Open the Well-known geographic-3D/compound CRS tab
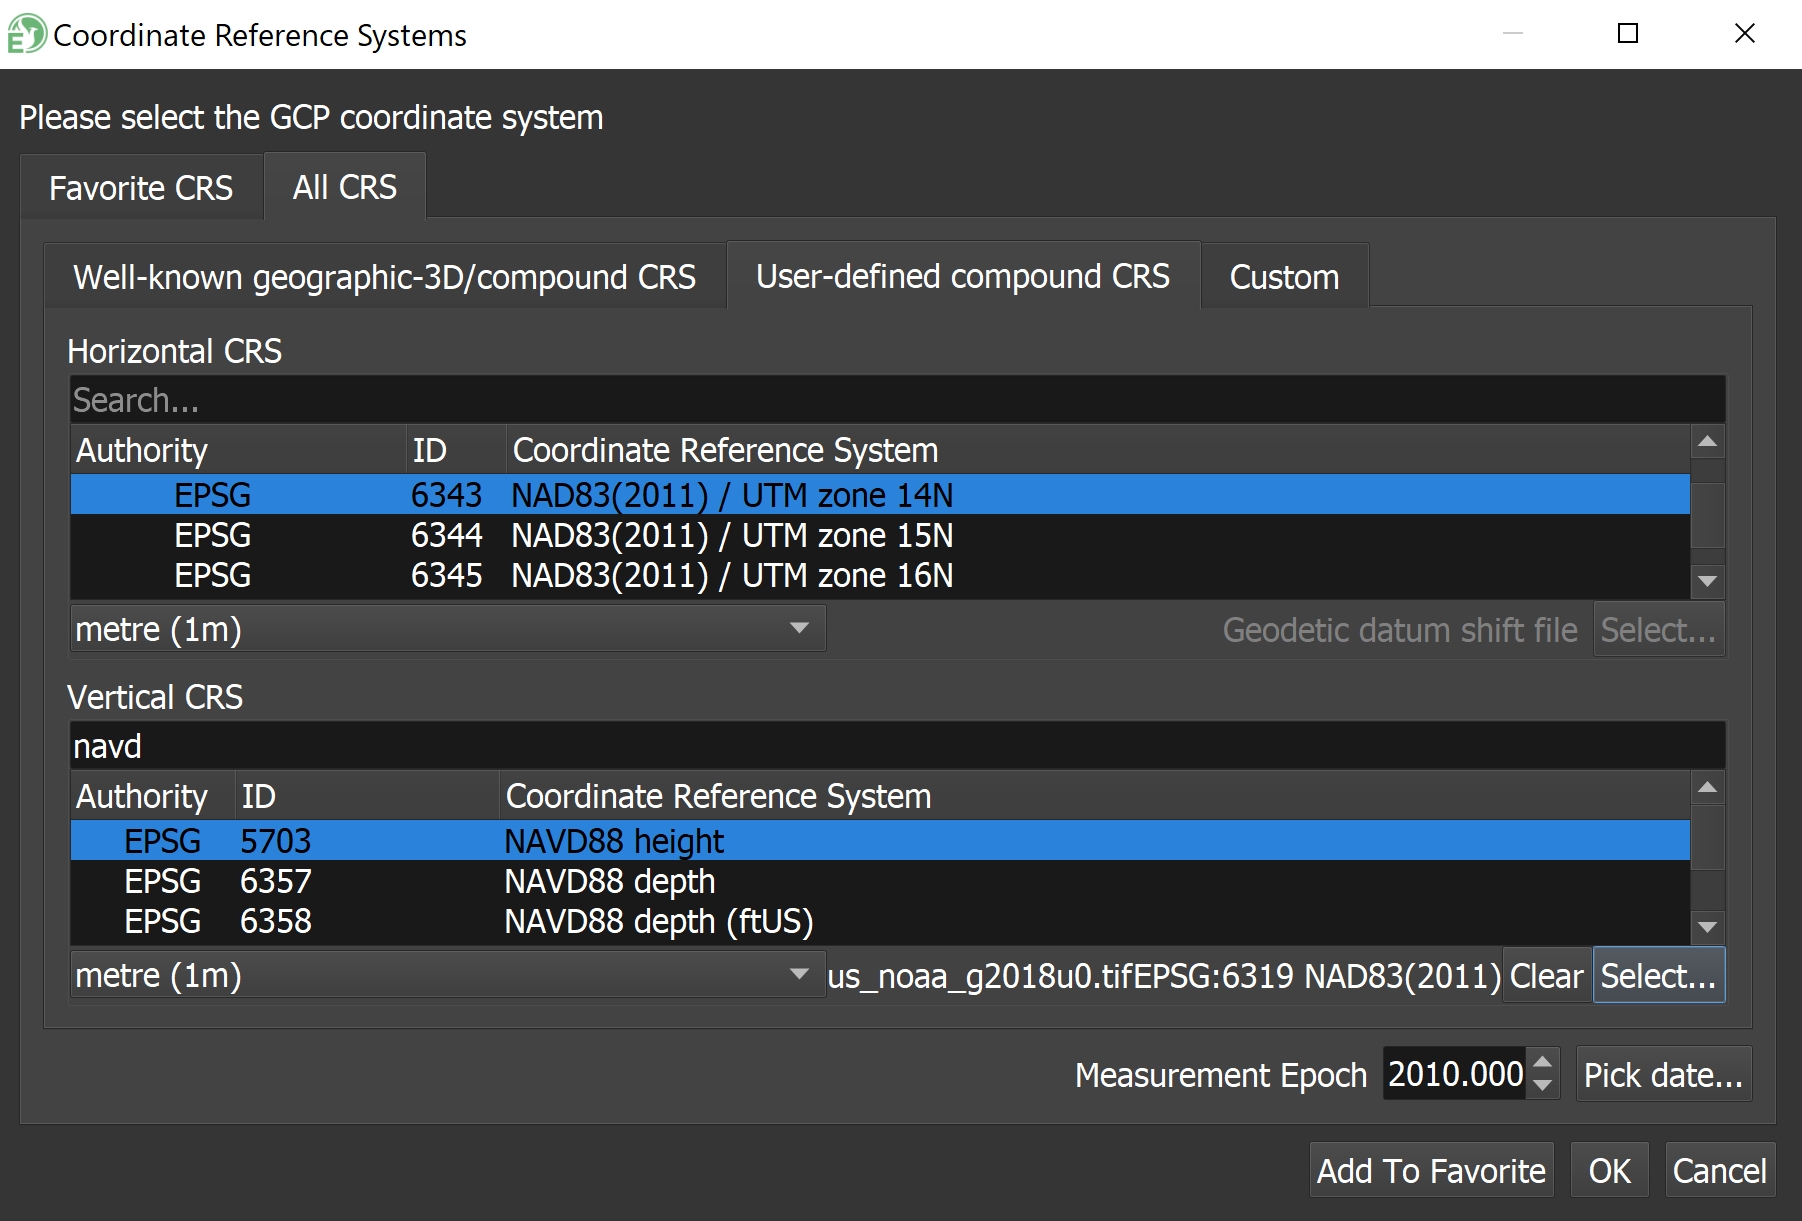The height and width of the screenshot is (1221, 1802). click(x=384, y=277)
